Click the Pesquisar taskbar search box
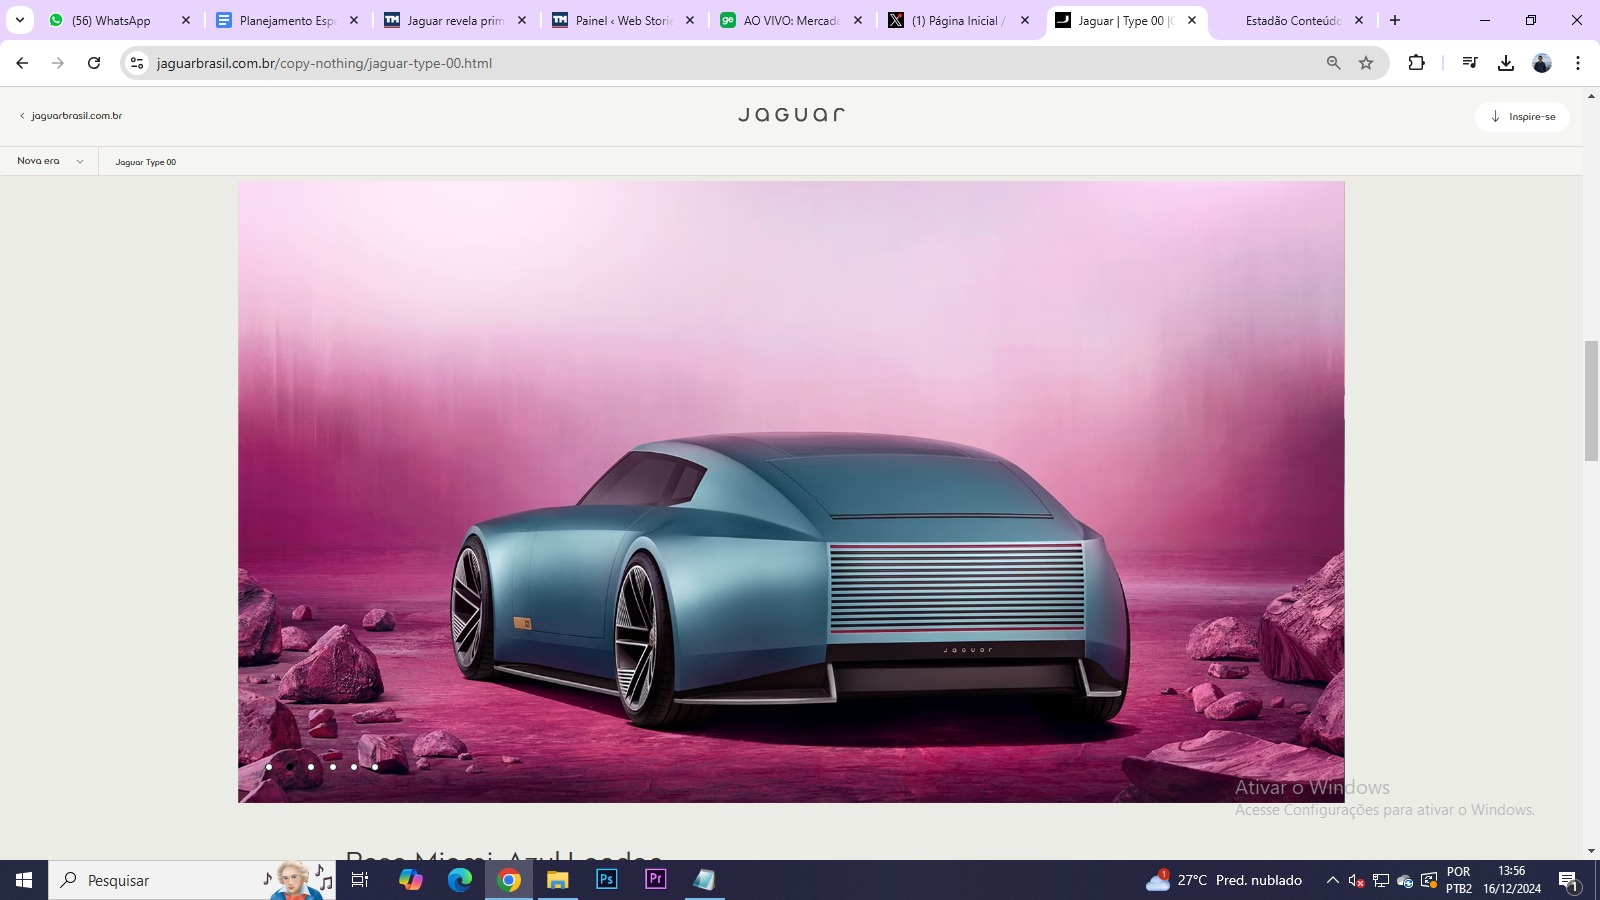The height and width of the screenshot is (900, 1600). [192, 880]
